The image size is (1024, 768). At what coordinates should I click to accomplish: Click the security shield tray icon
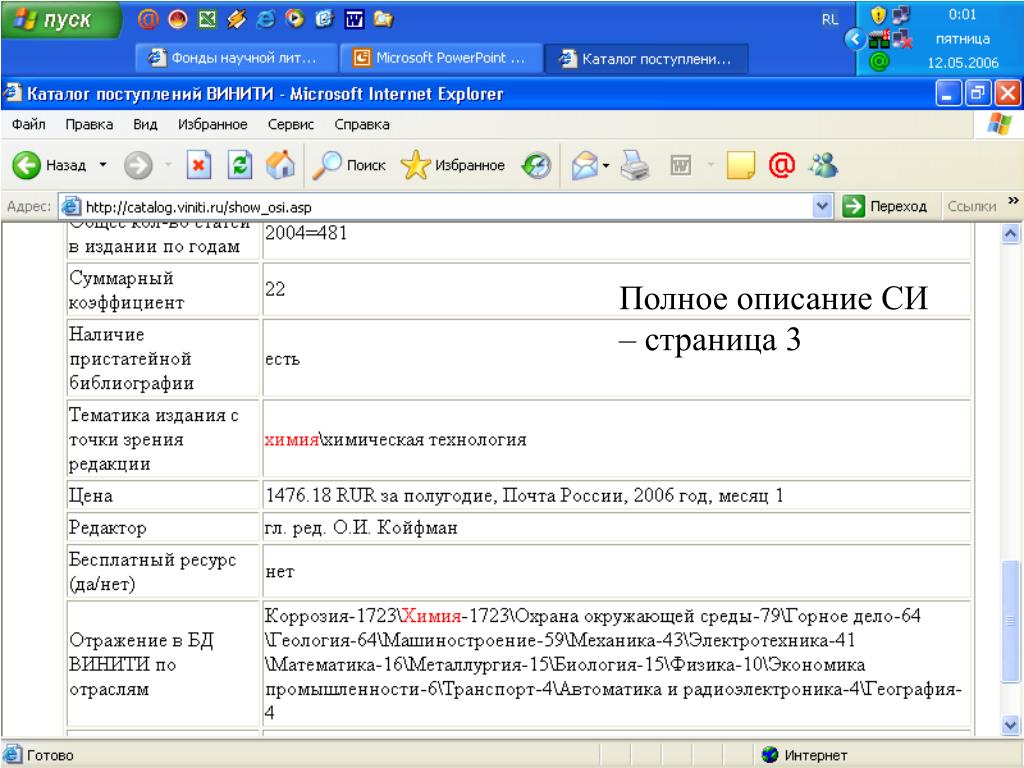879,16
